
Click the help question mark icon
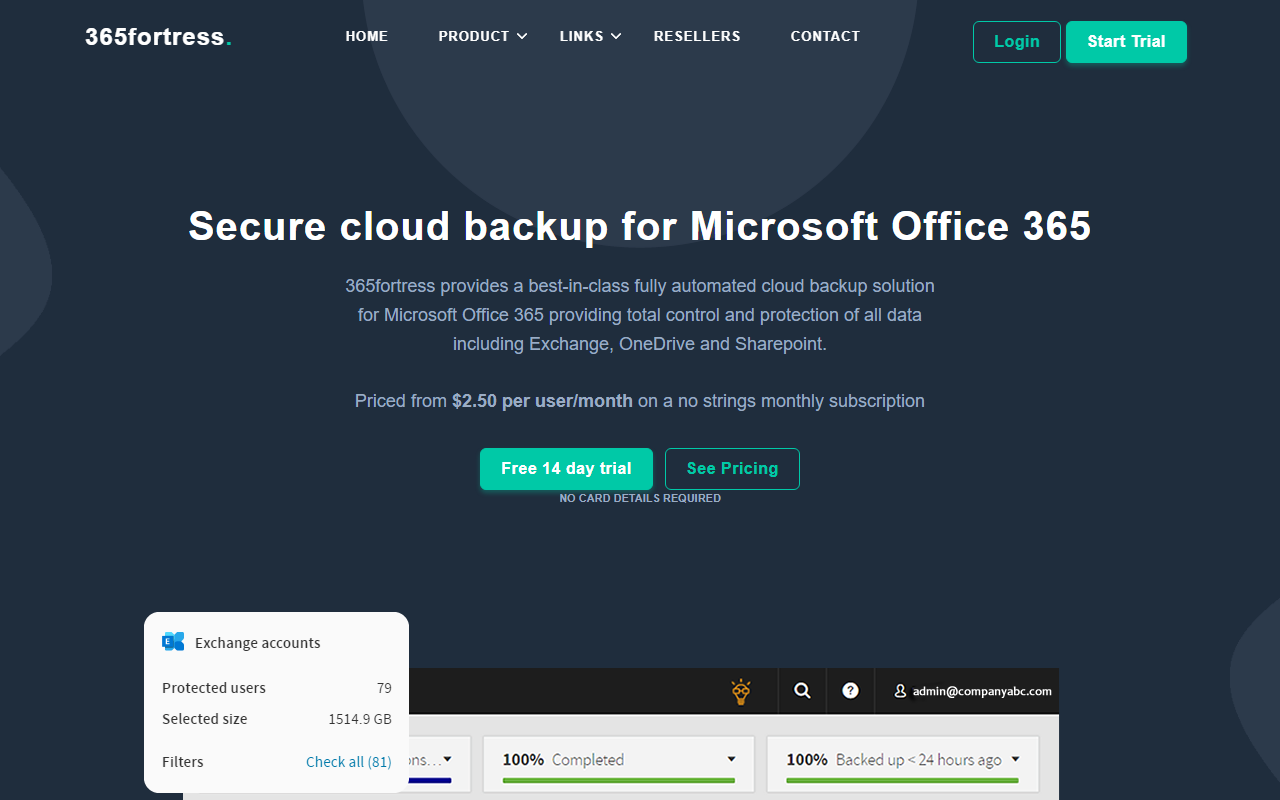(x=850, y=690)
